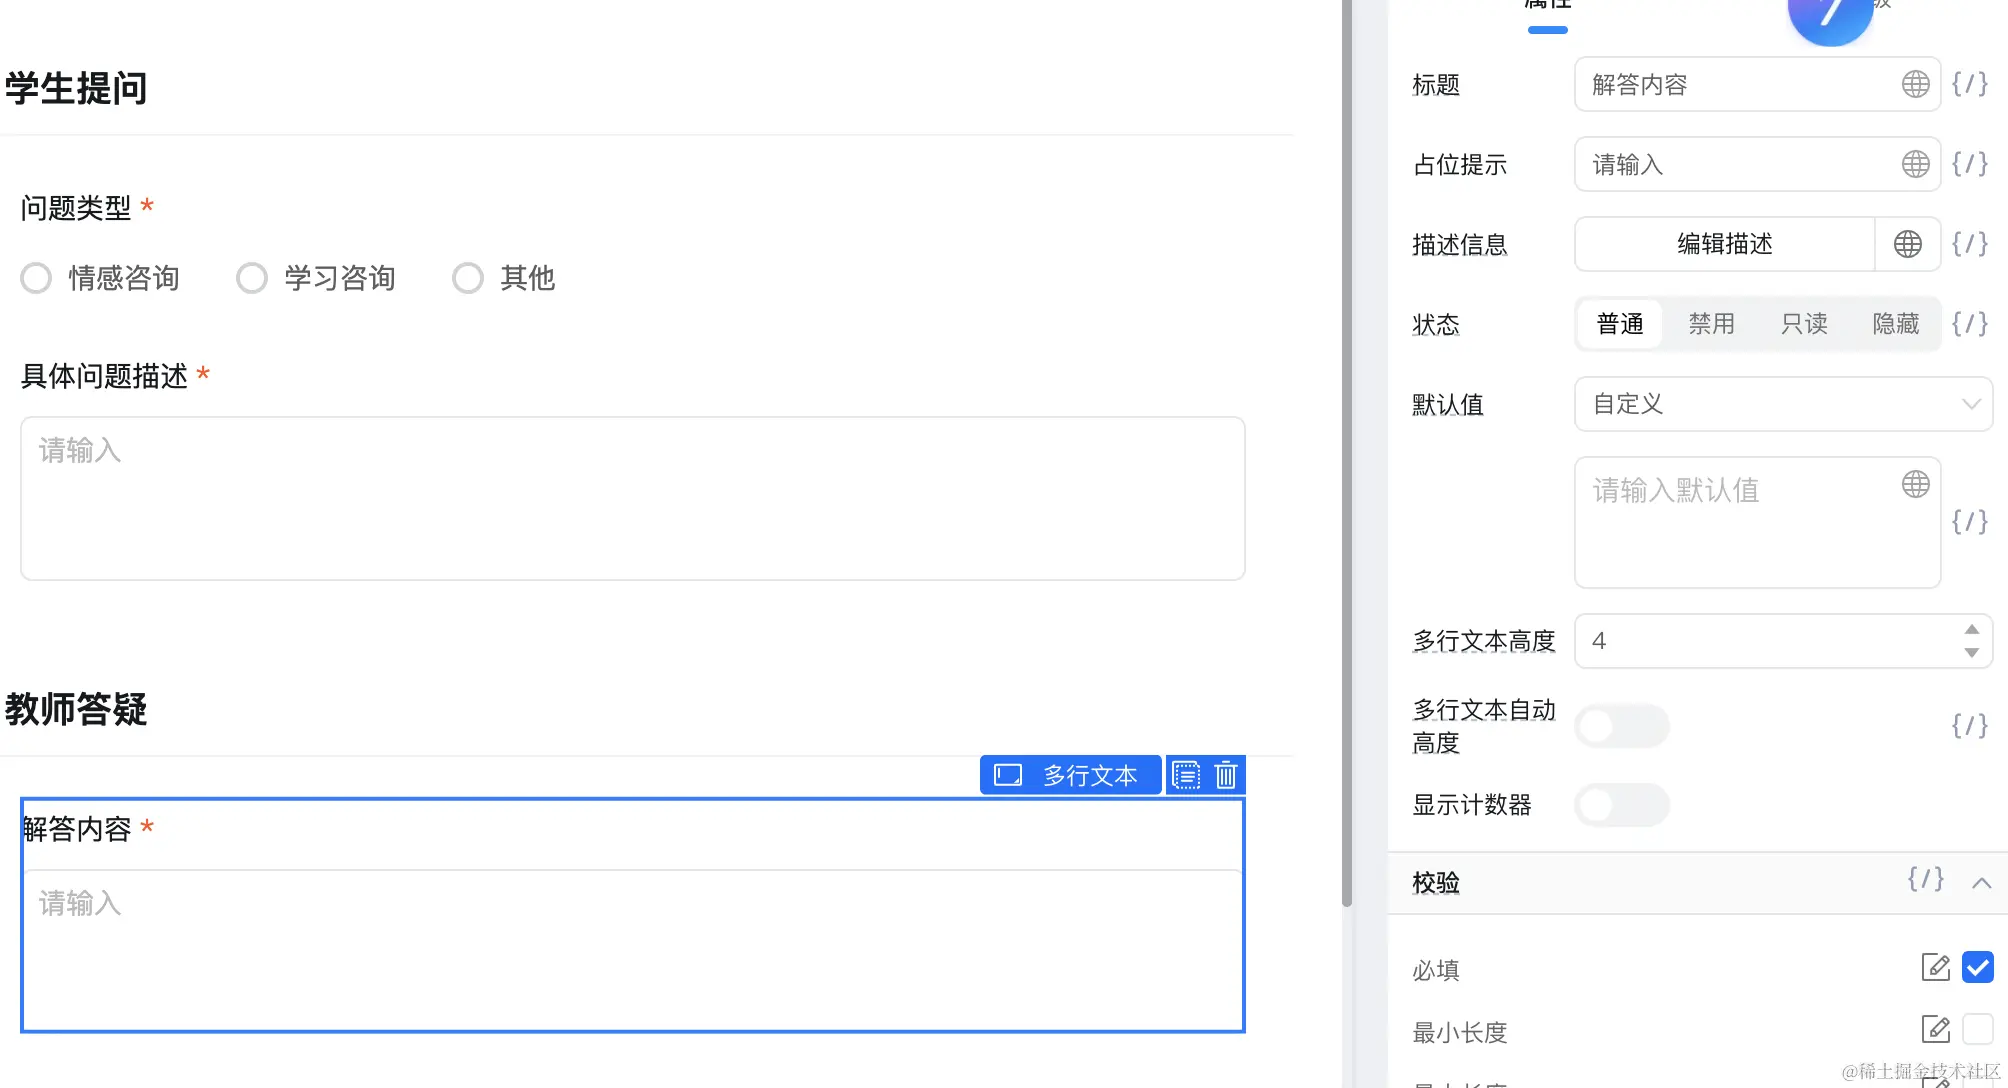Open the 默认值 自定义 dropdown
The image size is (2008, 1088).
click(x=1782, y=404)
